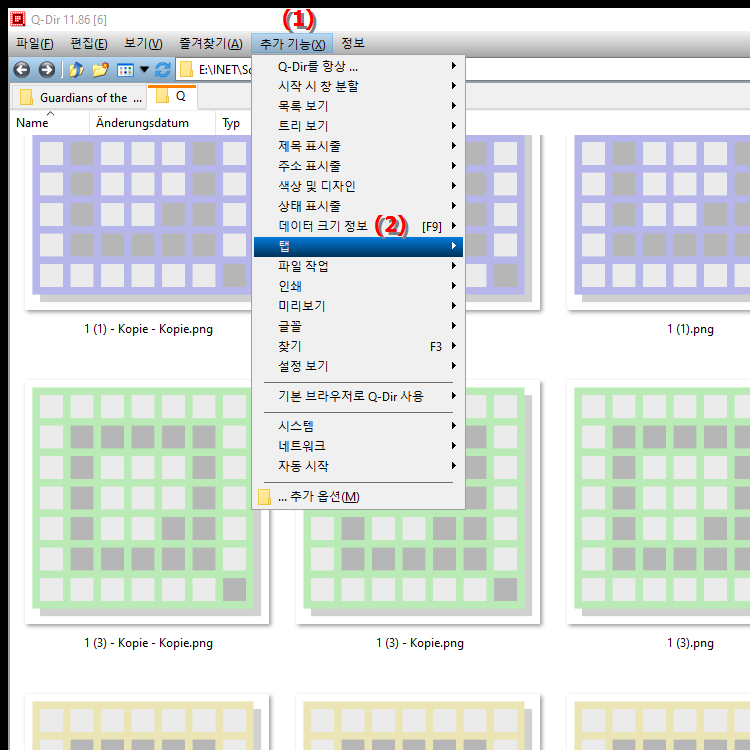Image resolution: width=750 pixels, height=750 pixels.
Task: Open the 설정 보기 submenu
Action: click(x=358, y=366)
